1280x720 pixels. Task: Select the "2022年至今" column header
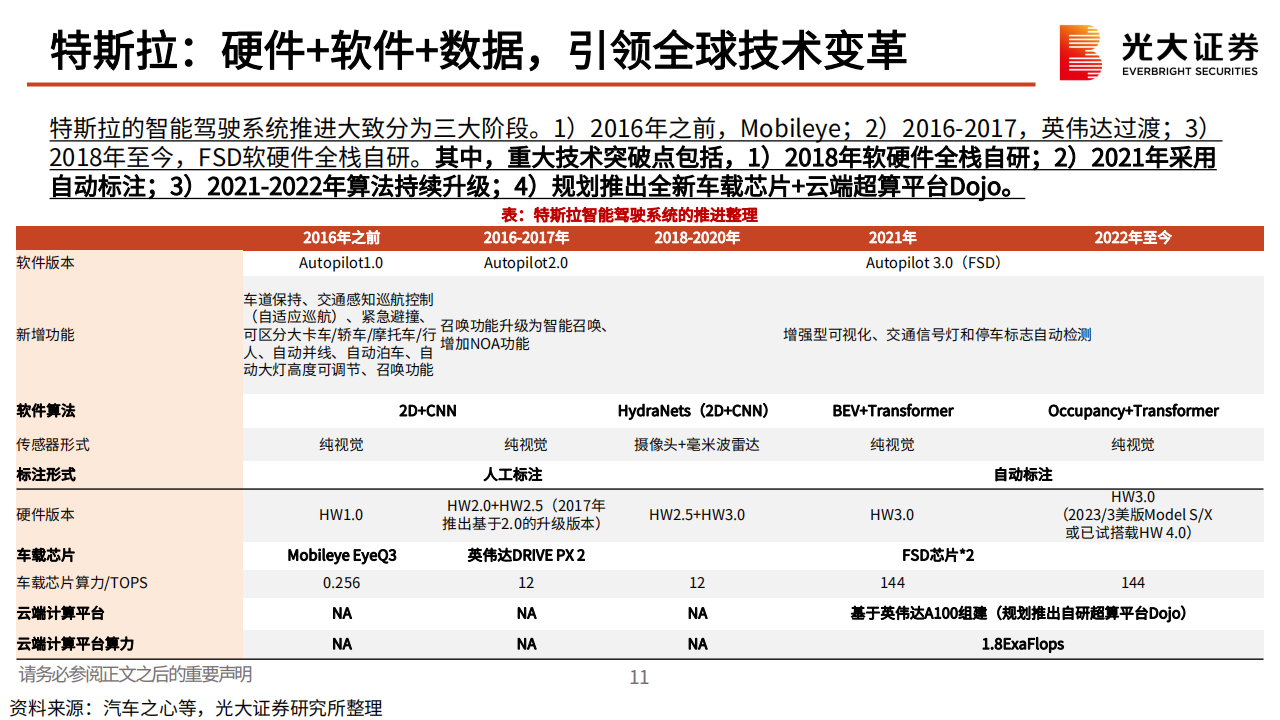pos(1133,238)
